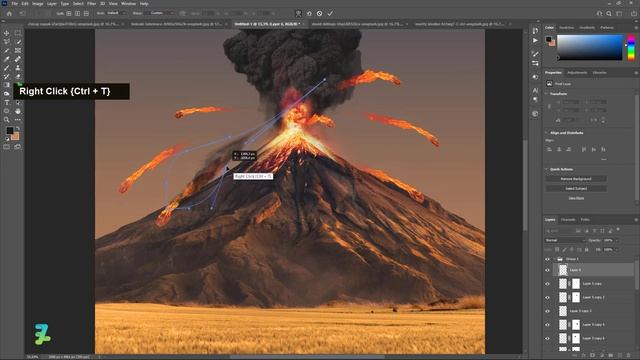Select the Hand tool
Screen dimensions: 640x360
[18, 111]
